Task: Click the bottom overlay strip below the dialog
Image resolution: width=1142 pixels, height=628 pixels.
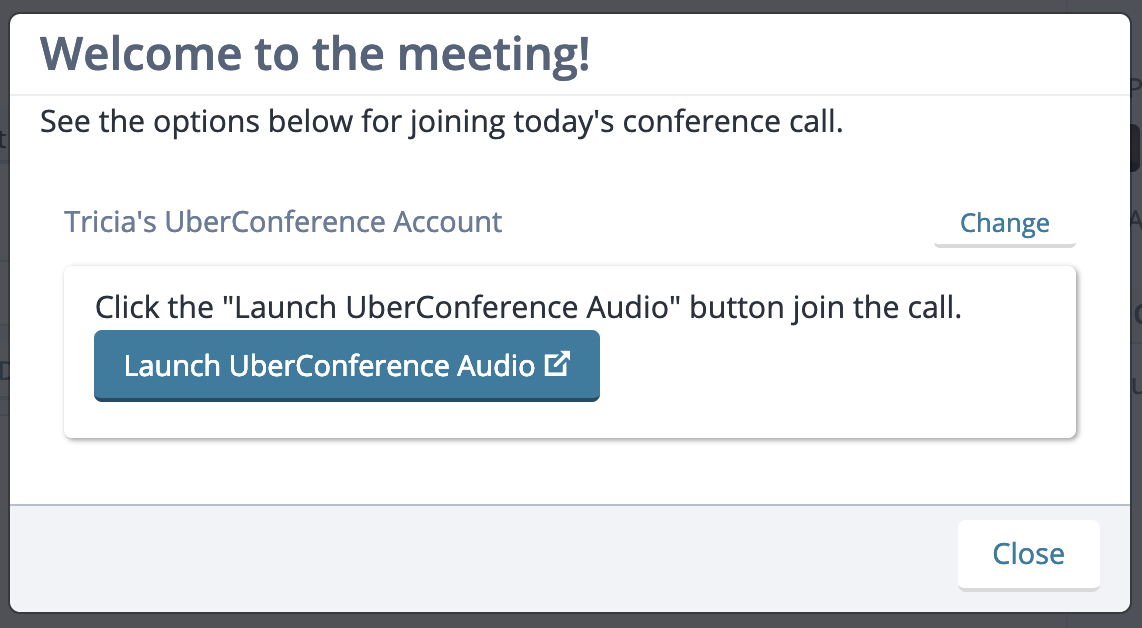Action: [x=570, y=620]
